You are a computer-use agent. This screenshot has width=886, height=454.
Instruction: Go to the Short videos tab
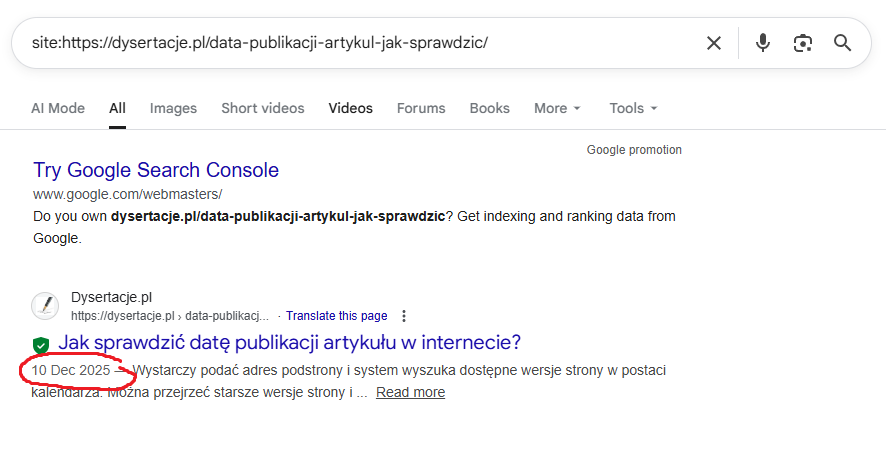[262, 108]
